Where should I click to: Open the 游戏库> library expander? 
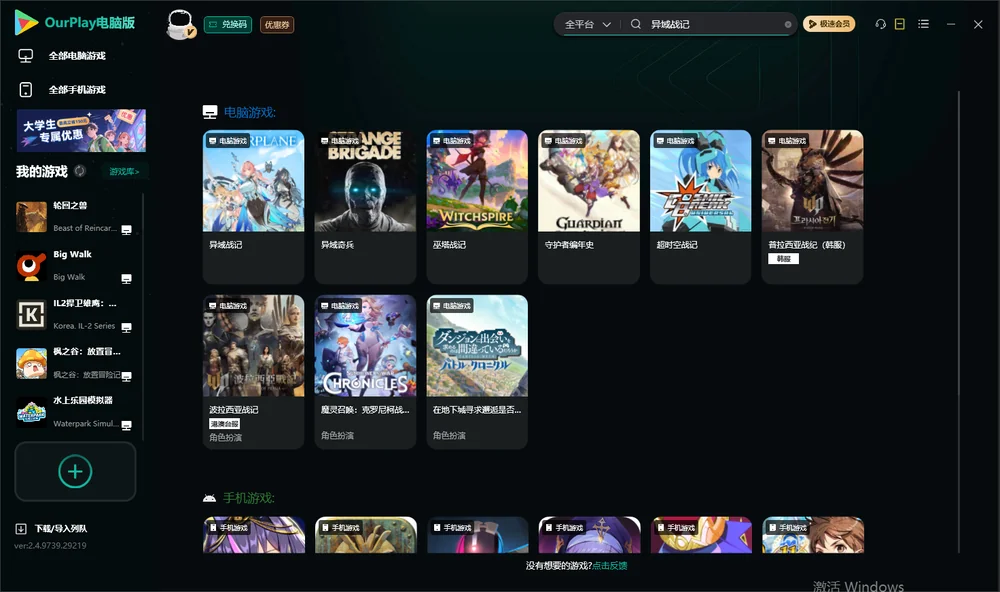pyautogui.click(x=124, y=172)
